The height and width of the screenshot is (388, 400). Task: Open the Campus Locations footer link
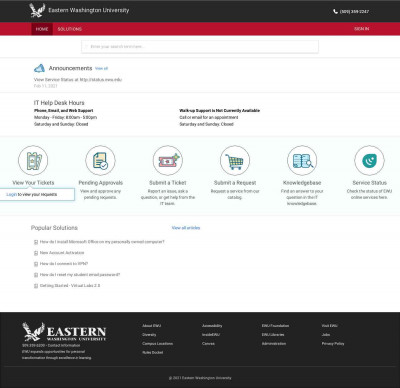[x=157, y=344]
